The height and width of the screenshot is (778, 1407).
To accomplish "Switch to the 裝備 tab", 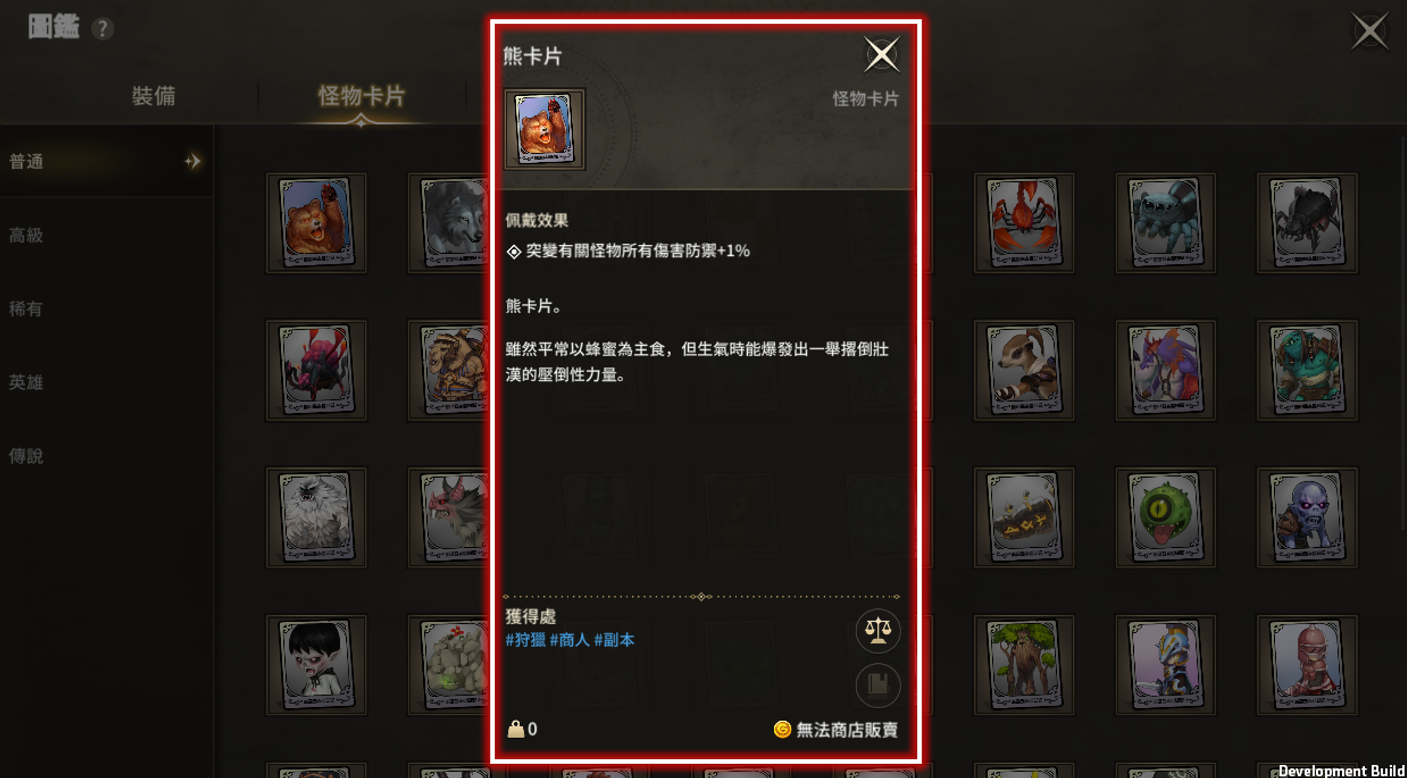I will (x=154, y=96).
